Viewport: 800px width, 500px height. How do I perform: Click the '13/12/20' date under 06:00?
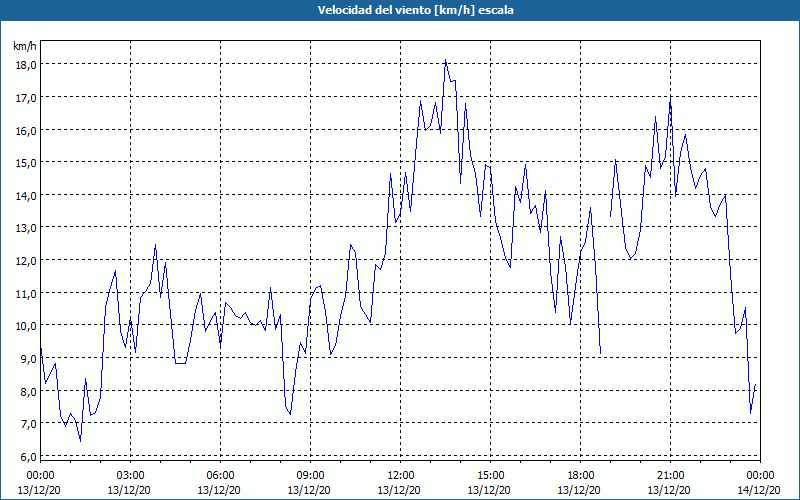[x=219, y=490]
